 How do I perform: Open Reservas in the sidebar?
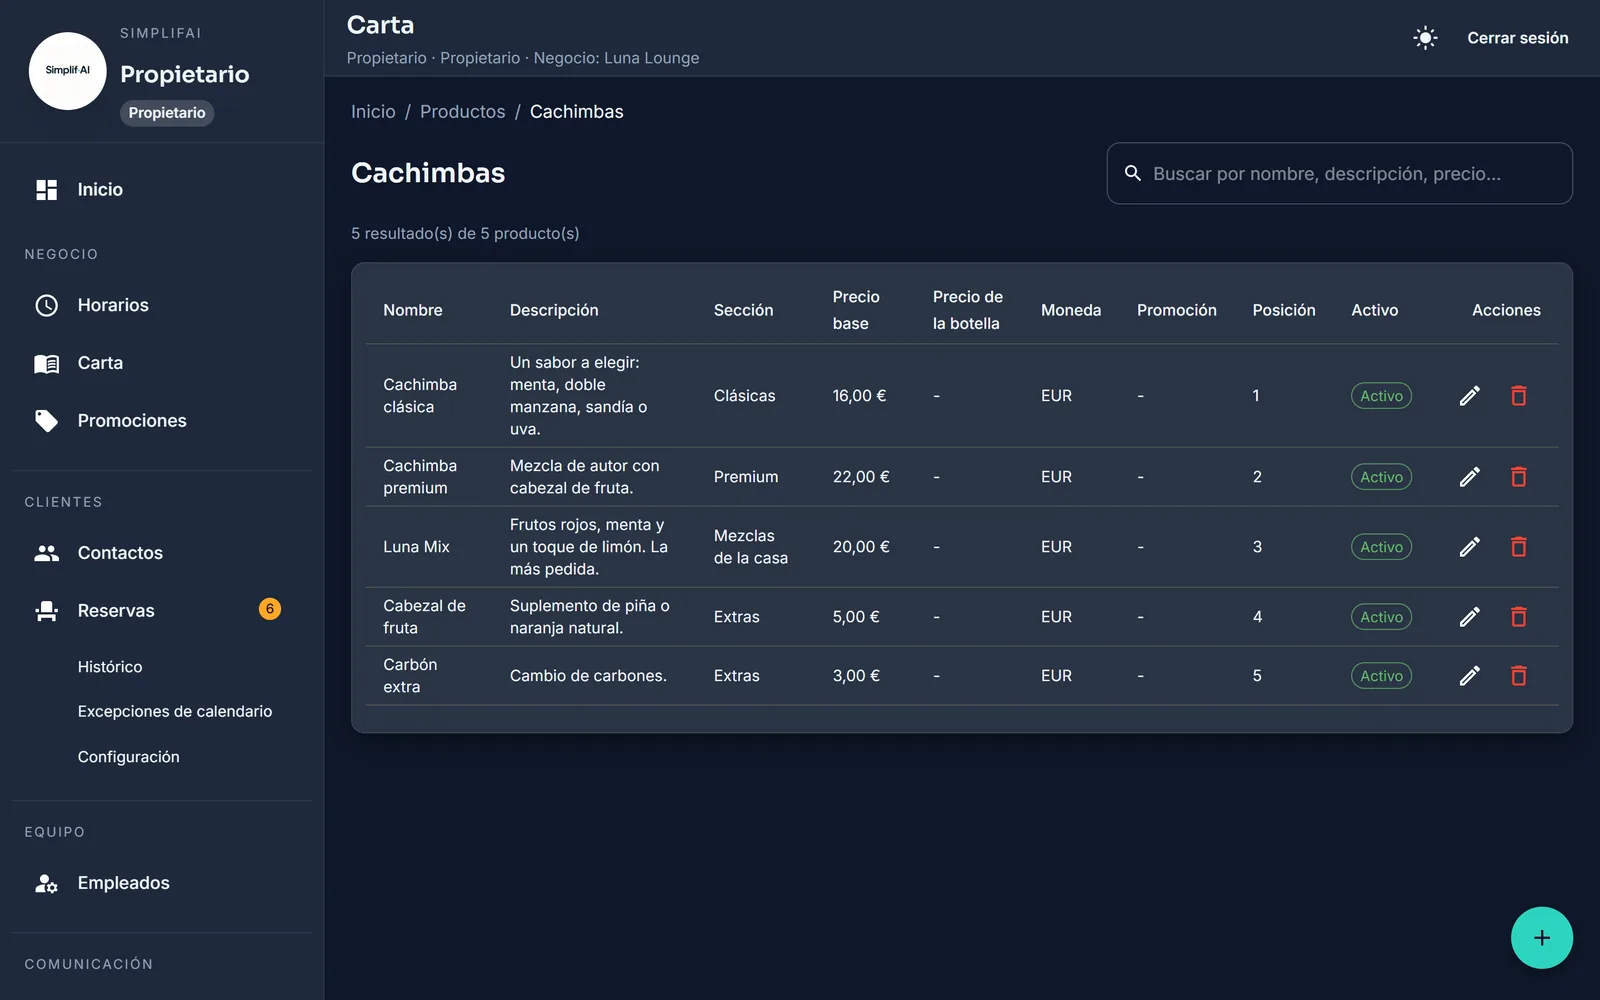coord(162,611)
